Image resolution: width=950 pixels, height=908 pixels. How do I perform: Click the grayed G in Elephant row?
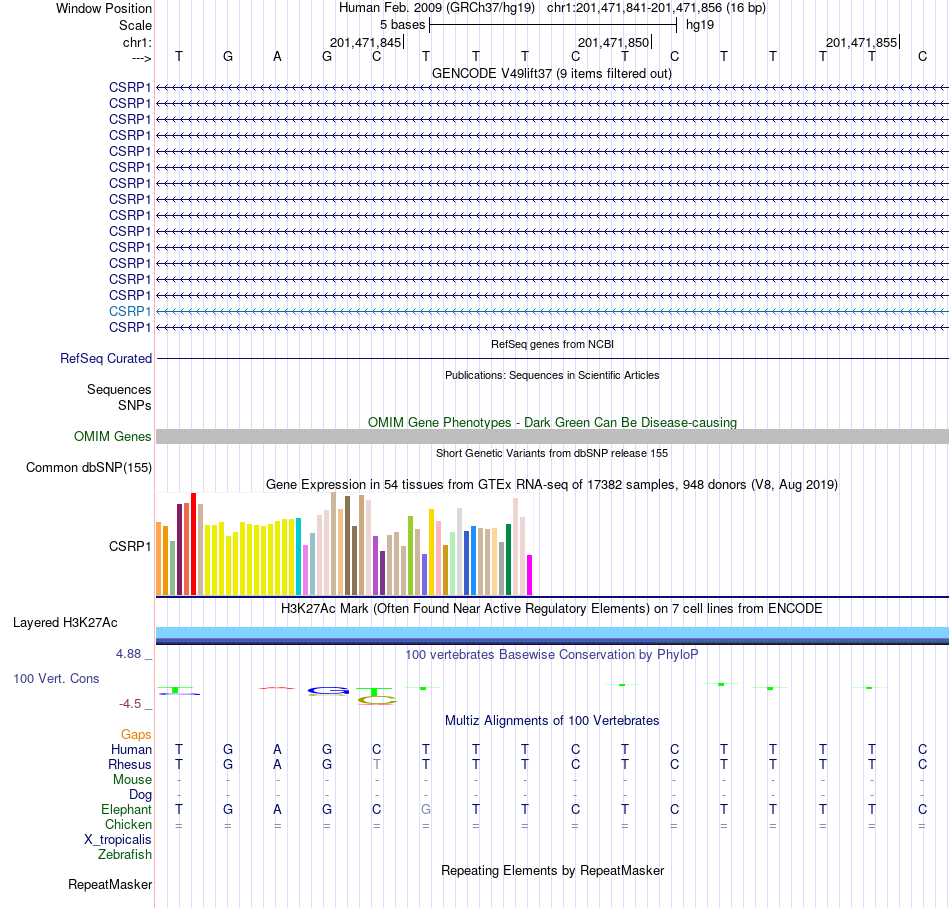click(x=426, y=809)
